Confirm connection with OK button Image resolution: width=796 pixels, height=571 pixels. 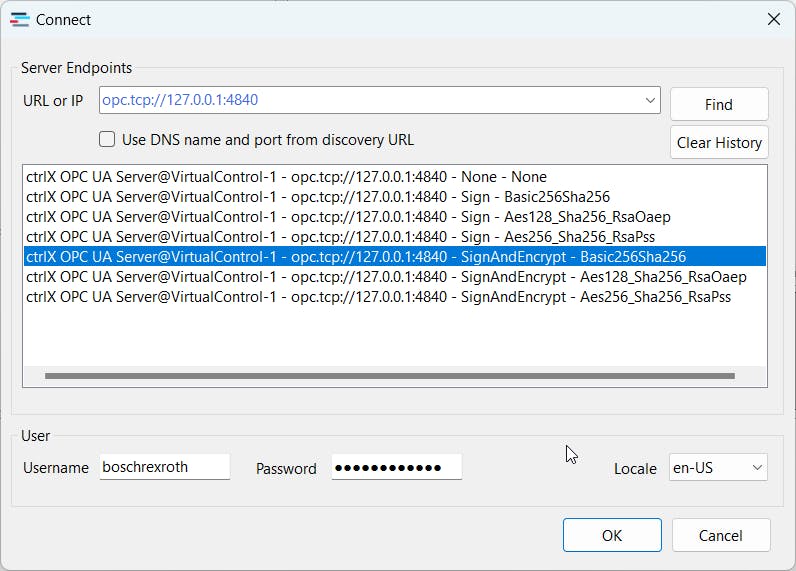pos(611,535)
